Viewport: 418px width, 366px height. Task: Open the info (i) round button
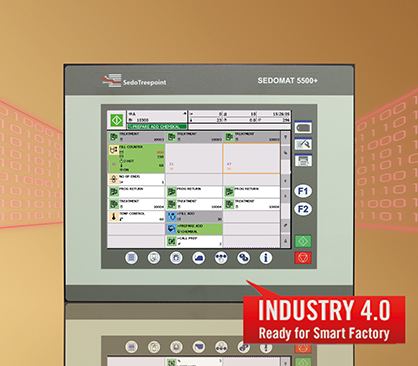point(266,258)
